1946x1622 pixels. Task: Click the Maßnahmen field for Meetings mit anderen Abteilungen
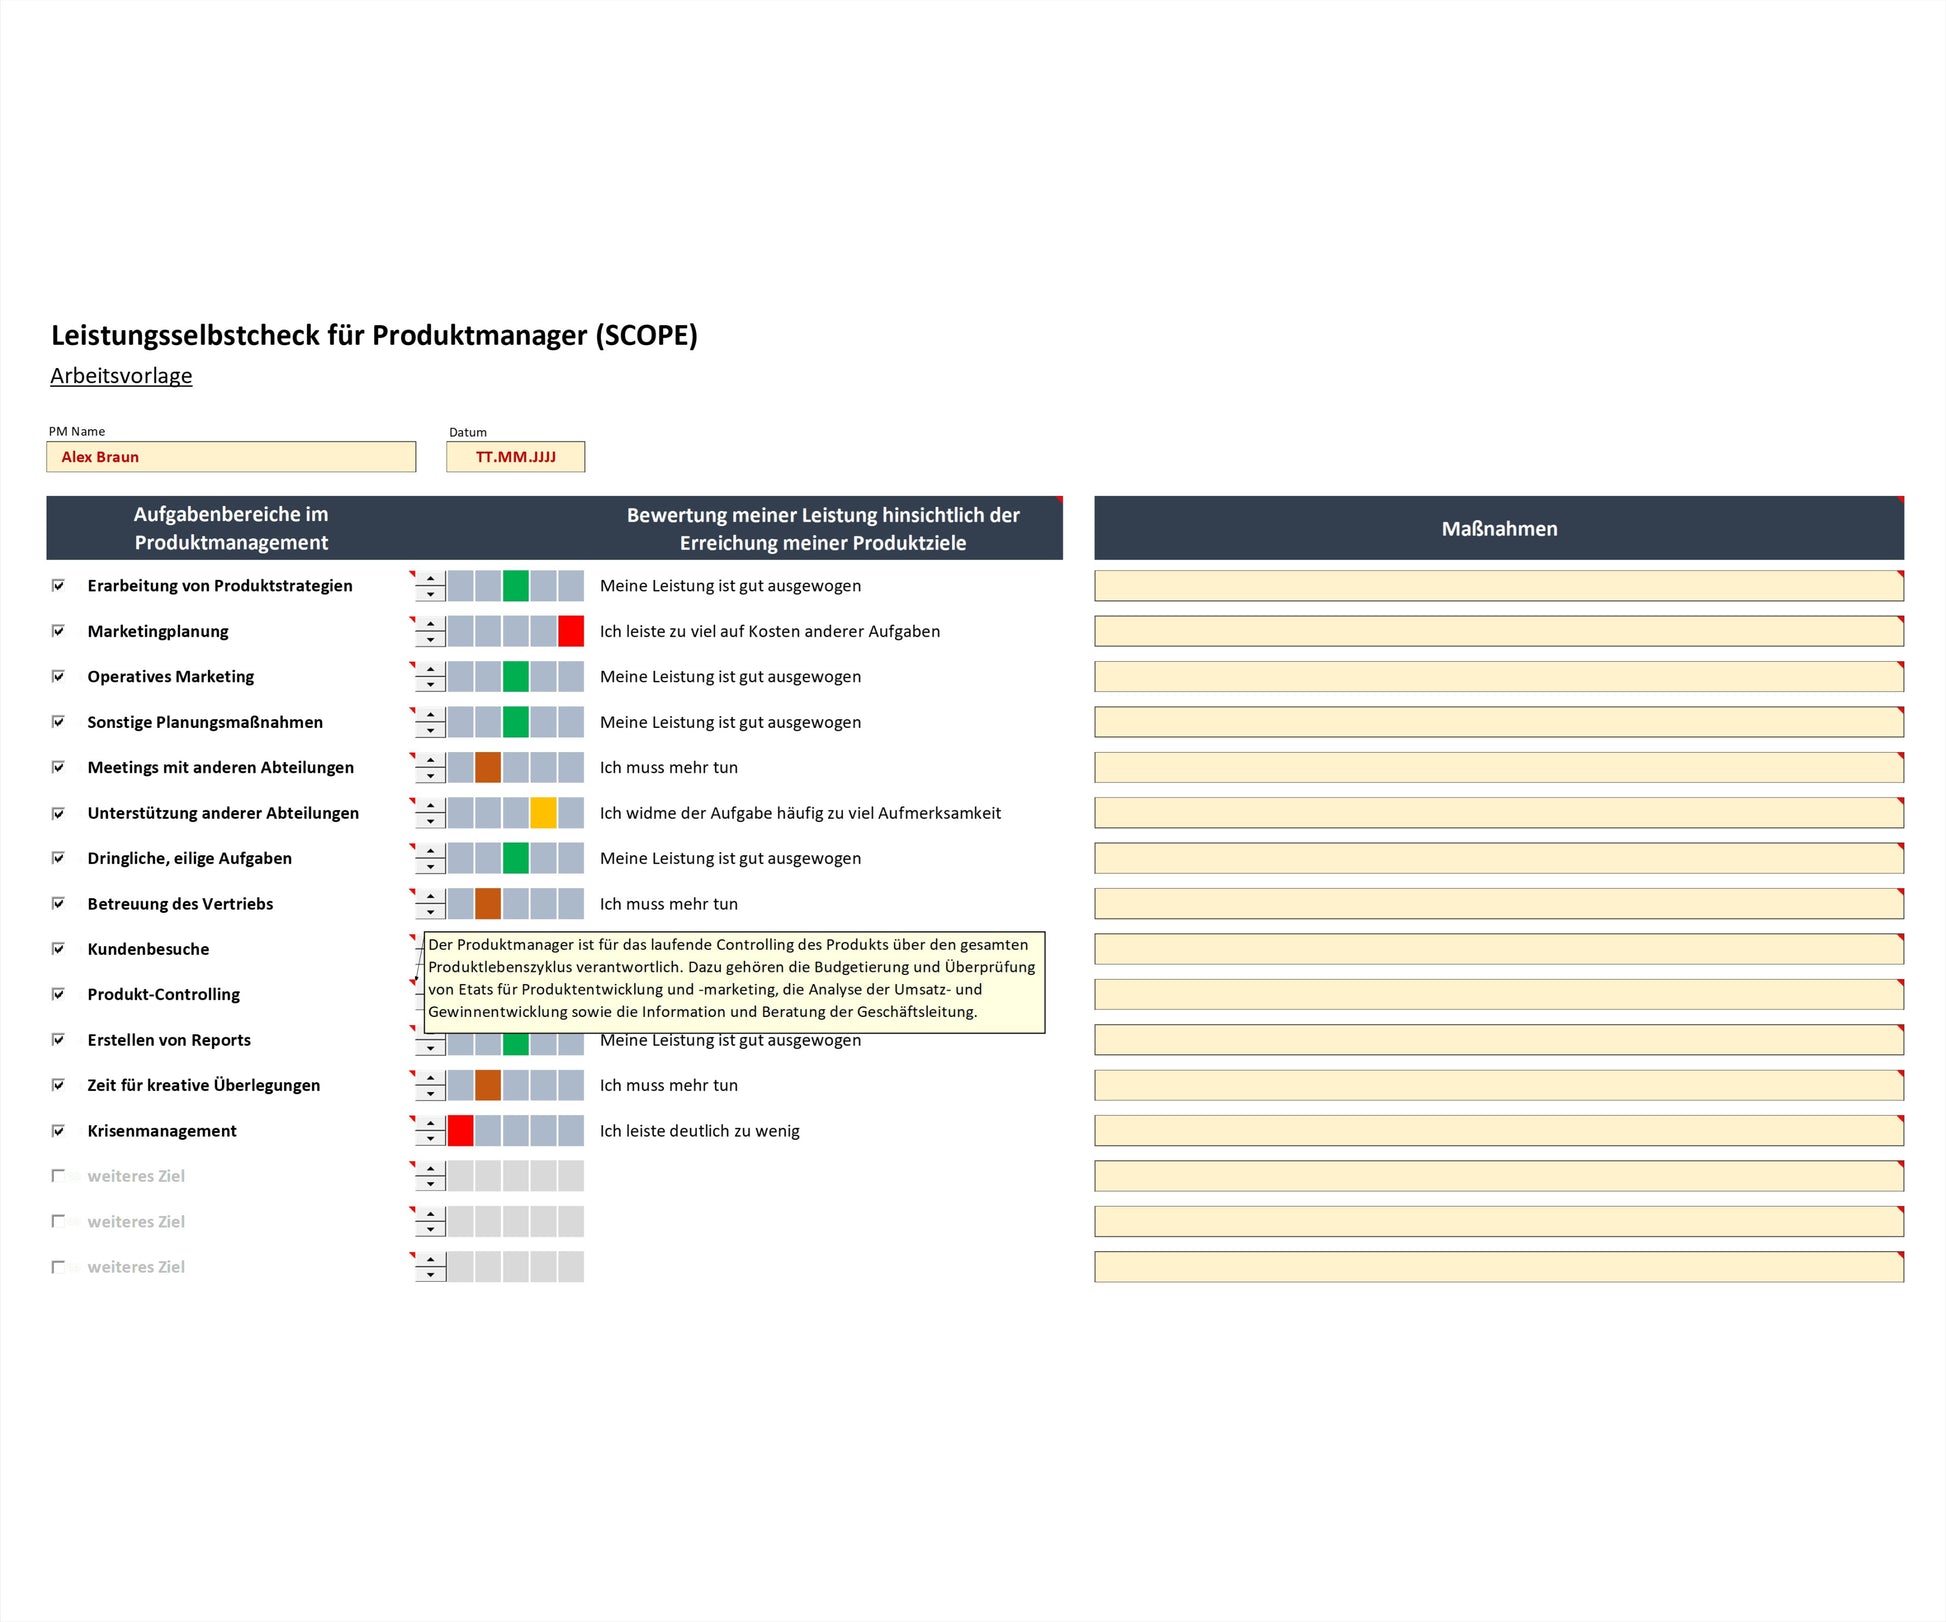(1499, 767)
